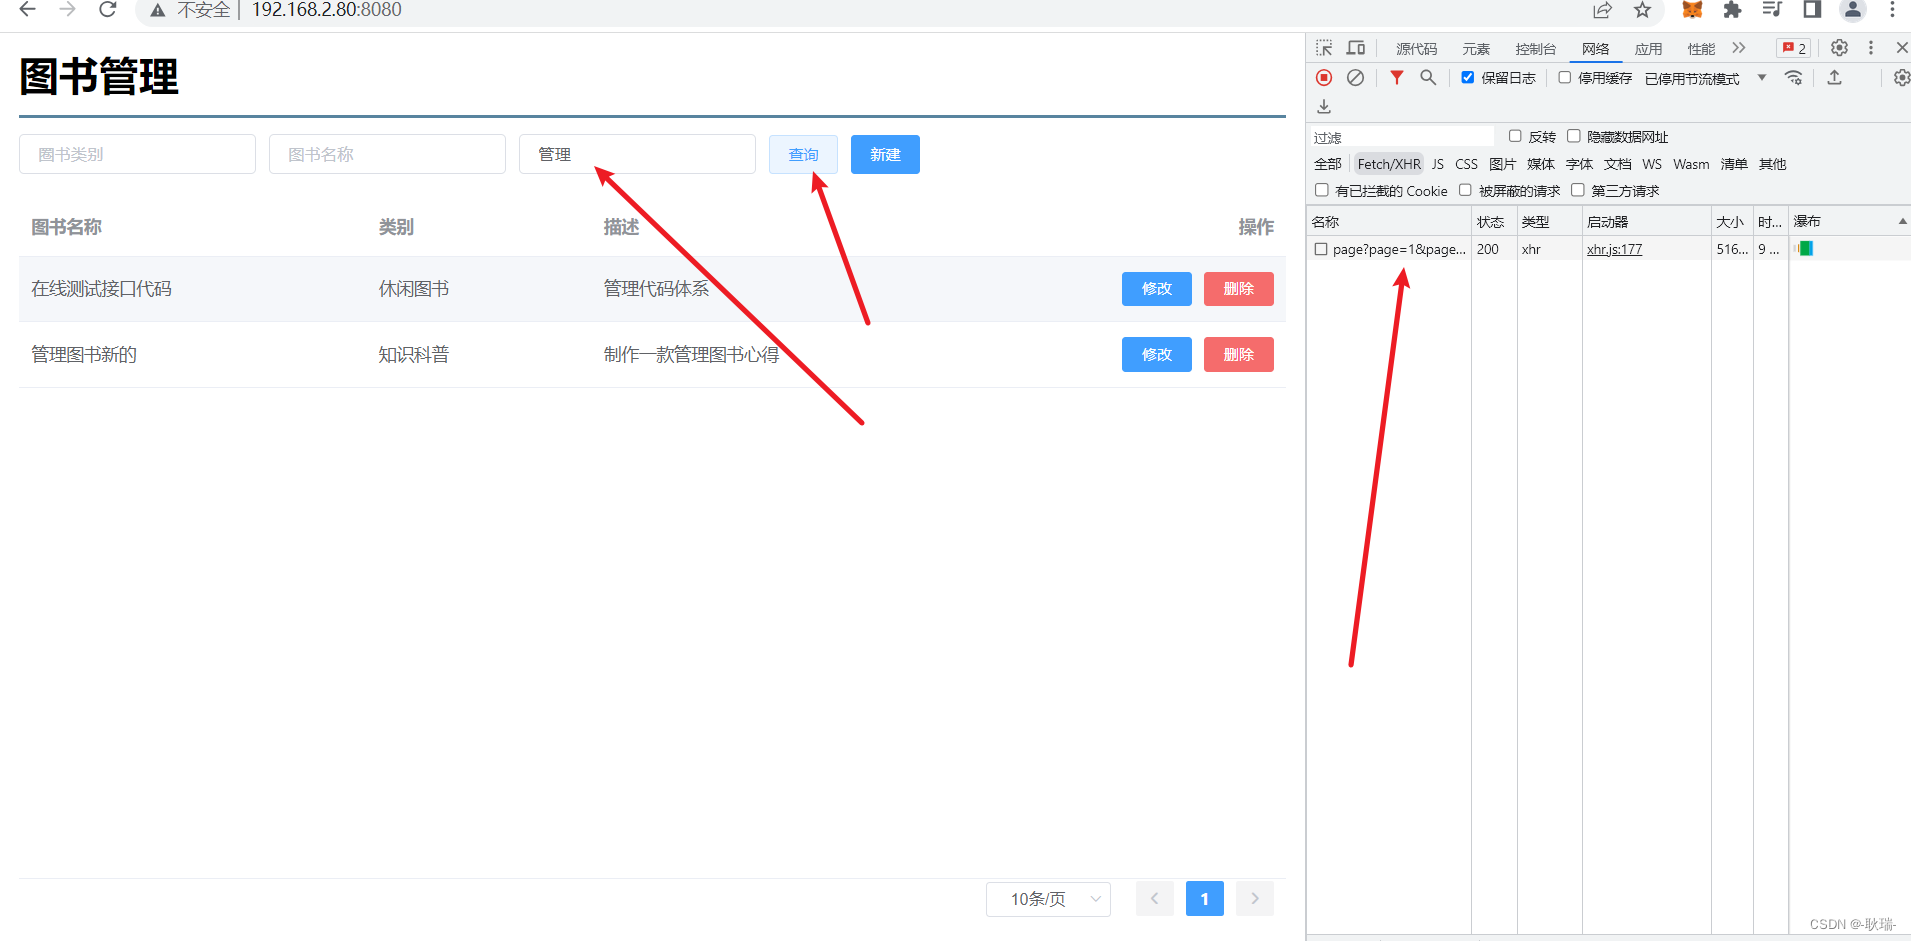Open the 性能 DevTools tab
Viewport: 1911px width, 941px height.
click(1701, 49)
